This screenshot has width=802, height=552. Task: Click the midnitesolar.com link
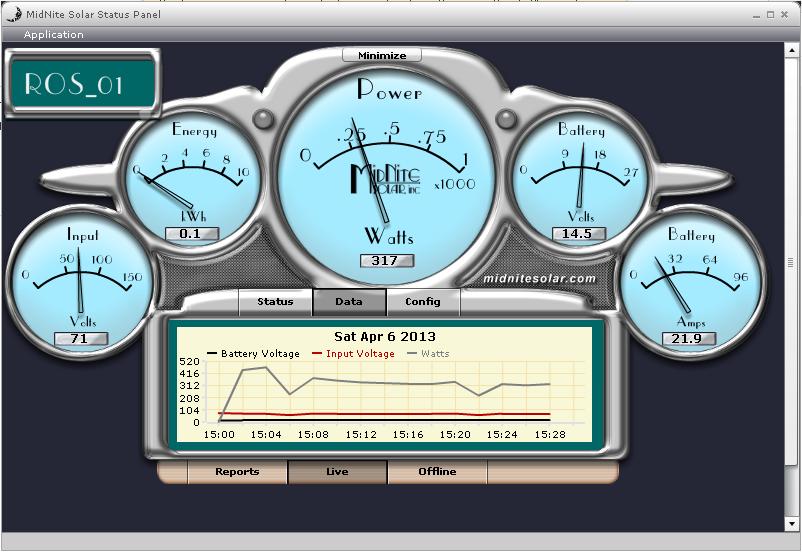click(540, 279)
